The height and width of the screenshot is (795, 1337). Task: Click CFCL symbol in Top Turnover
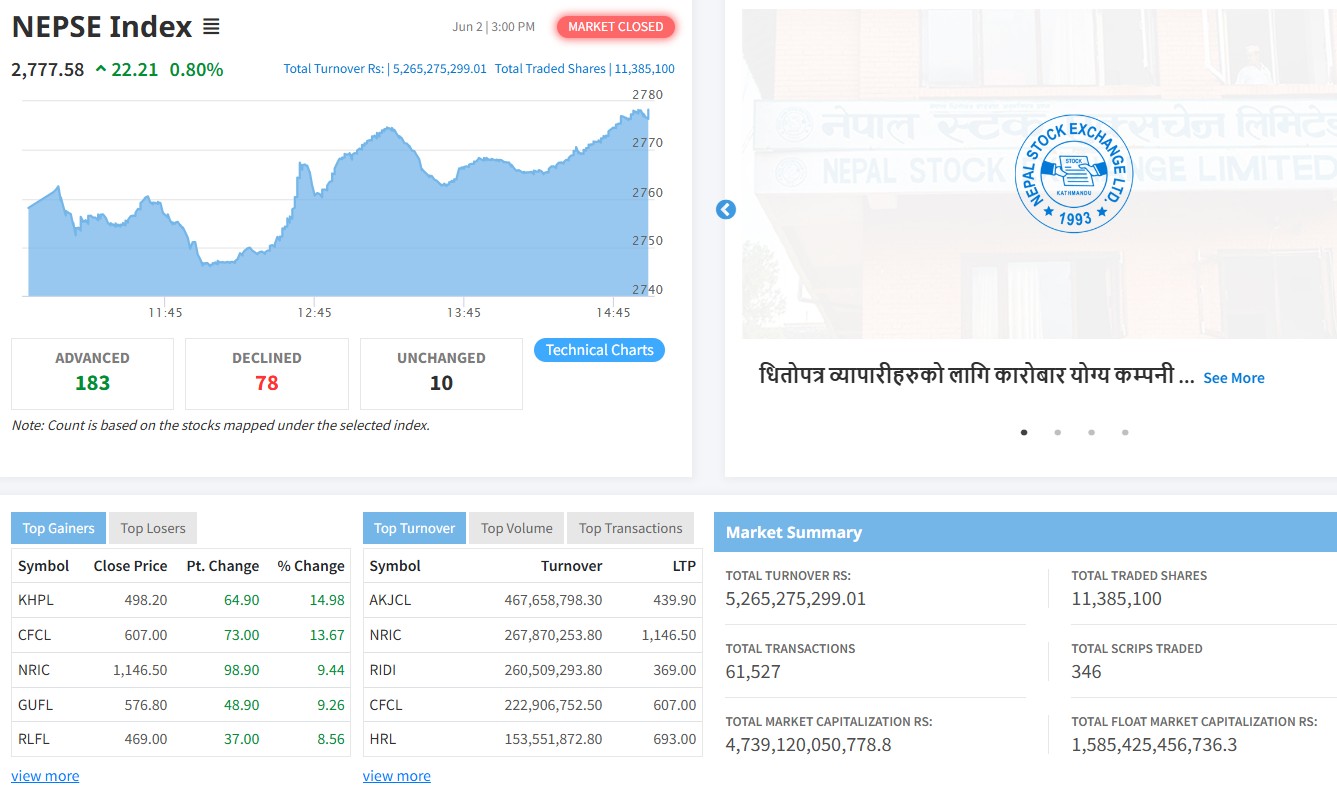click(x=385, y=705)
